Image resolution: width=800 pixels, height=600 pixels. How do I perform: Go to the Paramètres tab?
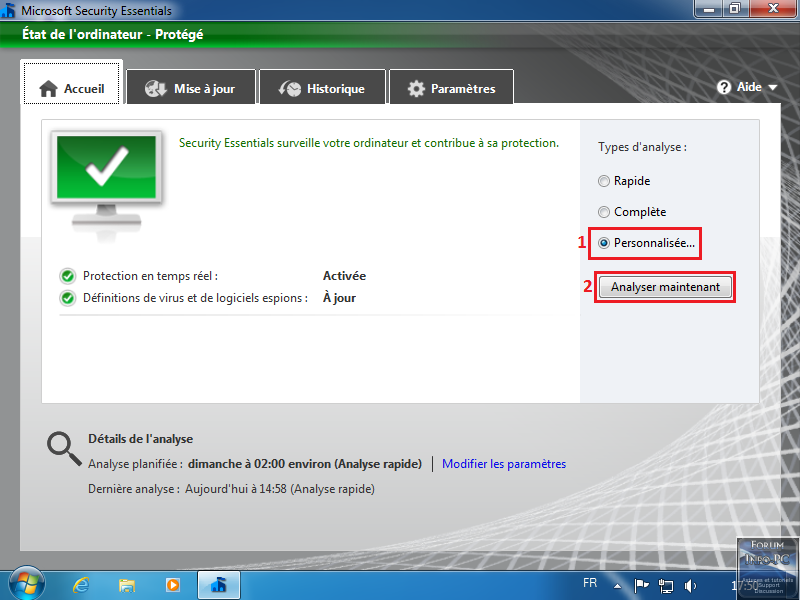click(x=452, y=88)
